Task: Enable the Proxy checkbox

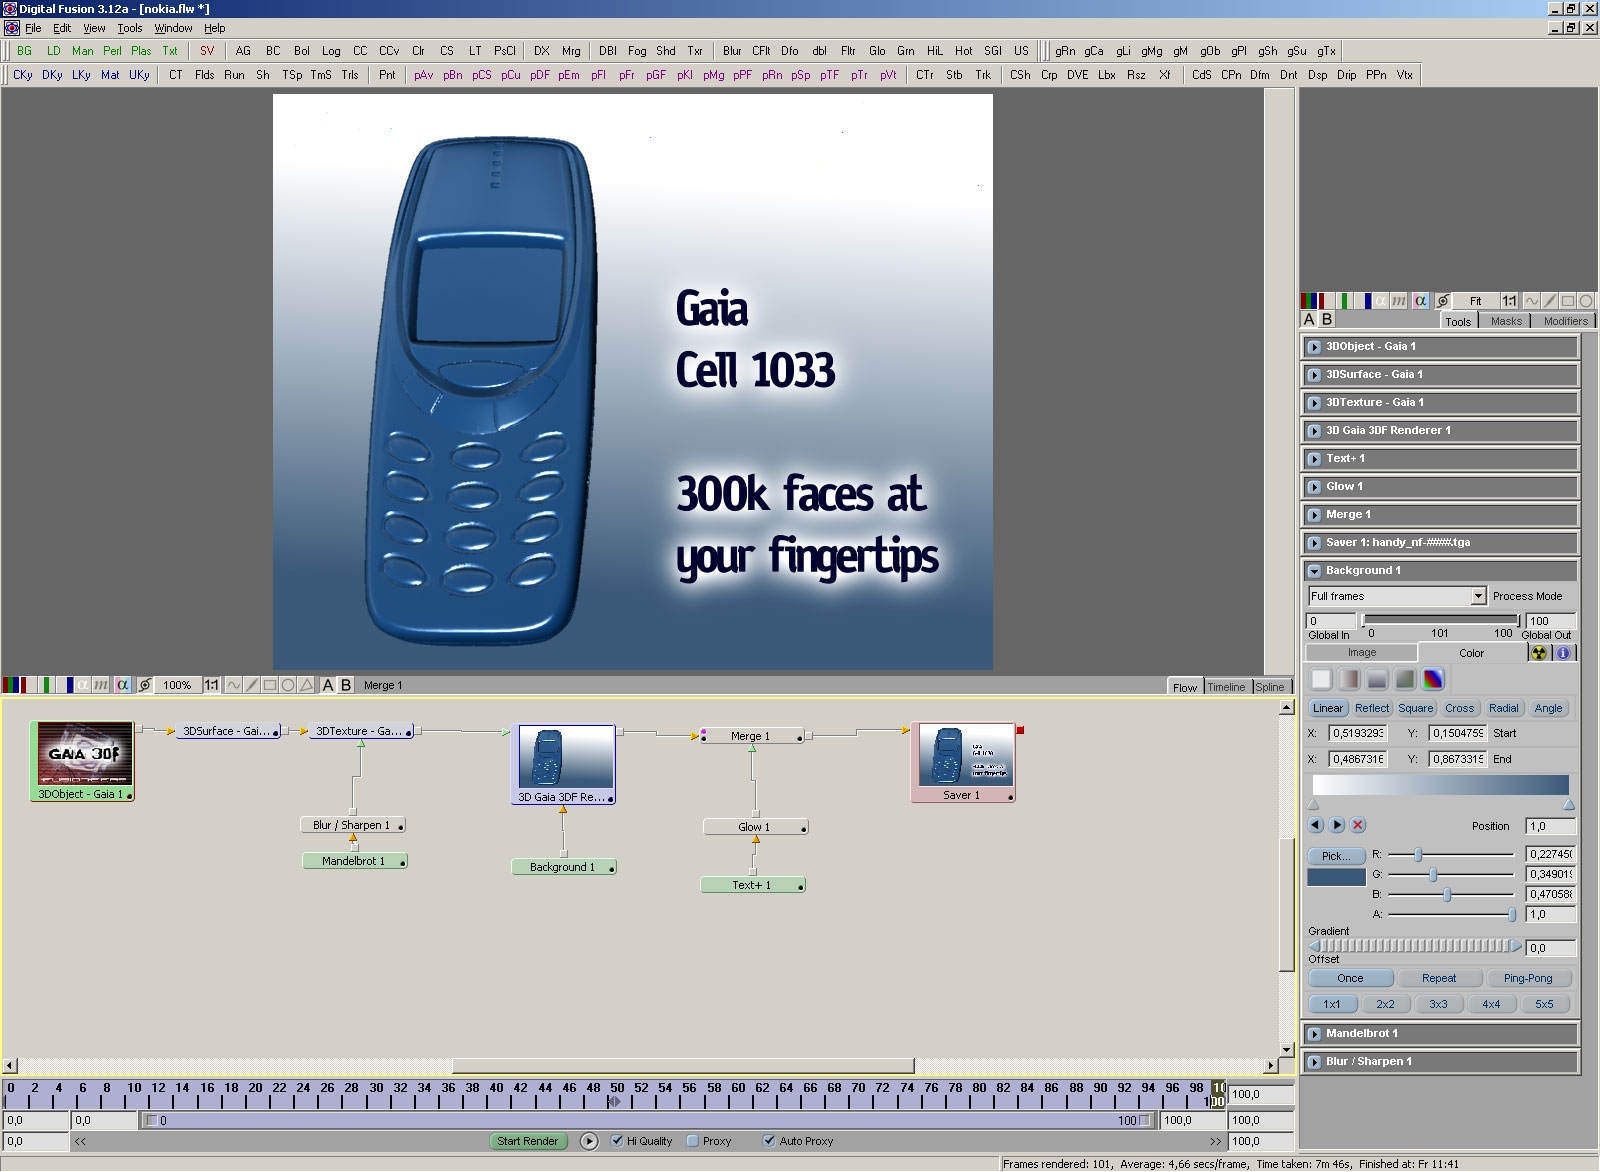Action: click(693, 1141)
